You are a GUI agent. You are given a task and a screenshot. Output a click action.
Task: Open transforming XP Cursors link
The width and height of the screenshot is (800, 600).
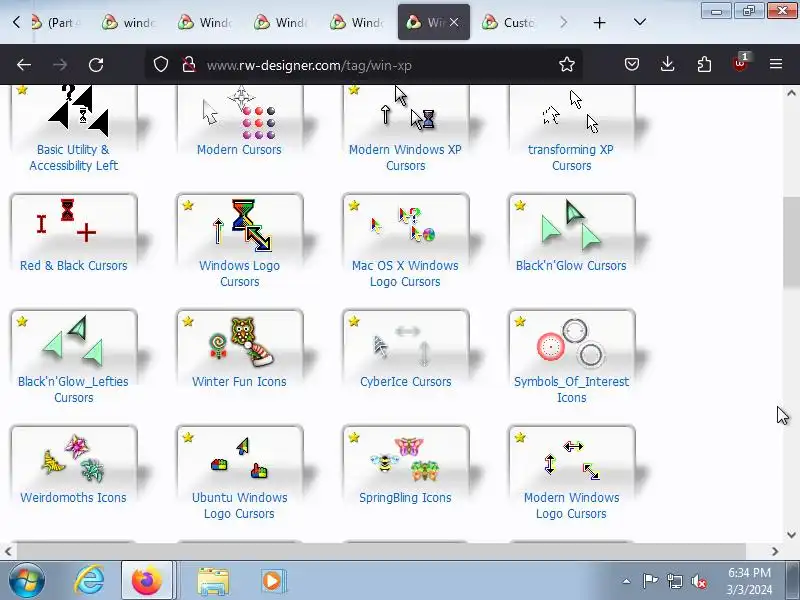[x=571, y=158]
